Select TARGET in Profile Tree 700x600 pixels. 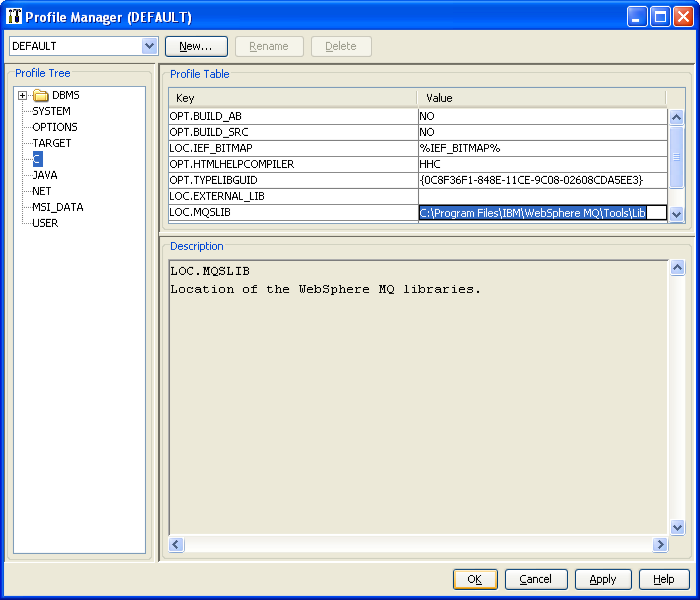[x=52, y=143]
